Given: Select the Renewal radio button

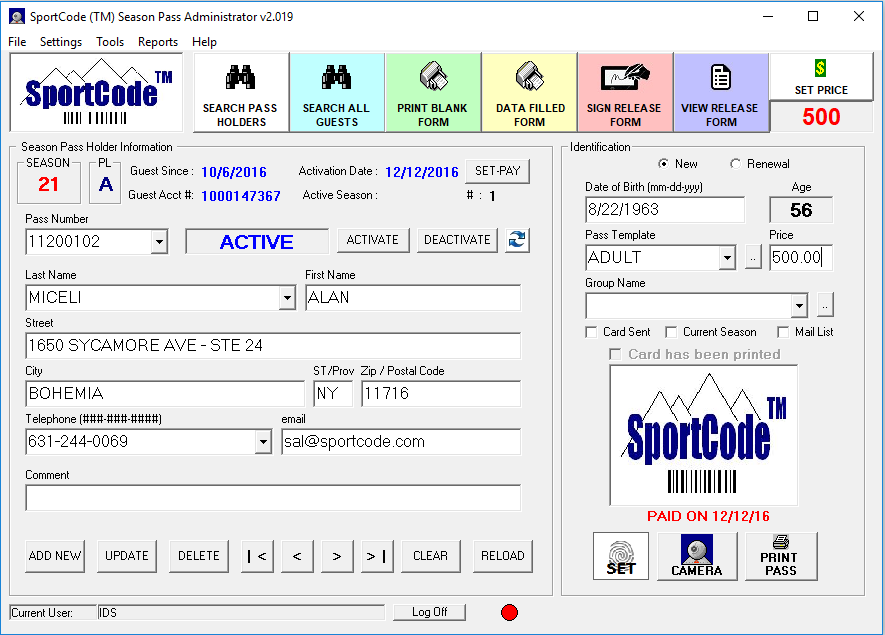Looking at the screenshot, I should coord(735,164).
